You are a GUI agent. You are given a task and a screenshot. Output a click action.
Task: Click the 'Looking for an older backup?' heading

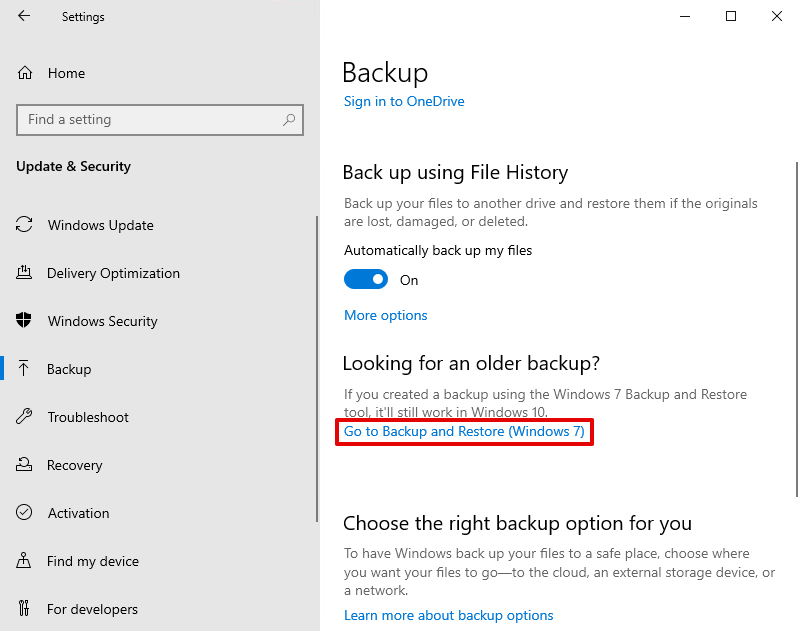(471, 363)
